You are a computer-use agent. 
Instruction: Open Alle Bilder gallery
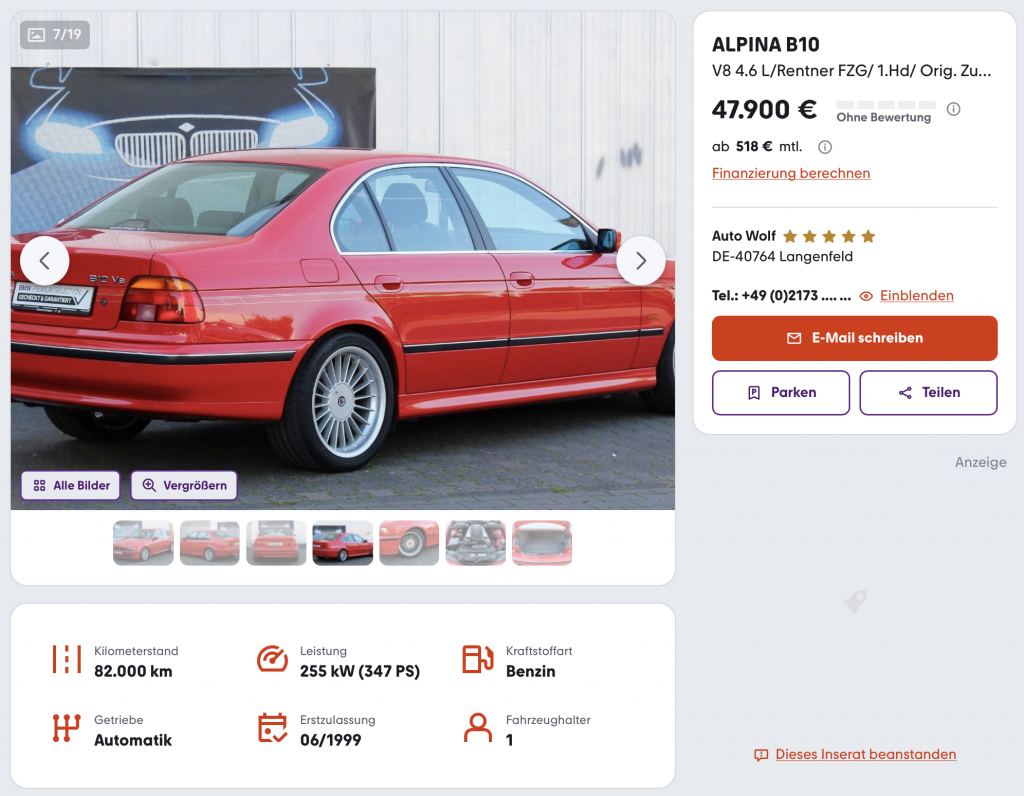(x=71, y=485)
